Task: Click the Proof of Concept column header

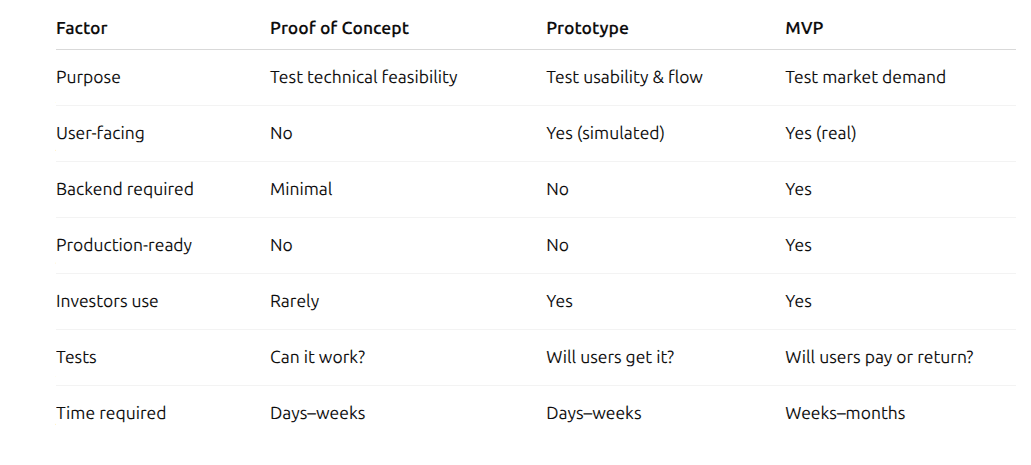Action: (x=339, y=28)
